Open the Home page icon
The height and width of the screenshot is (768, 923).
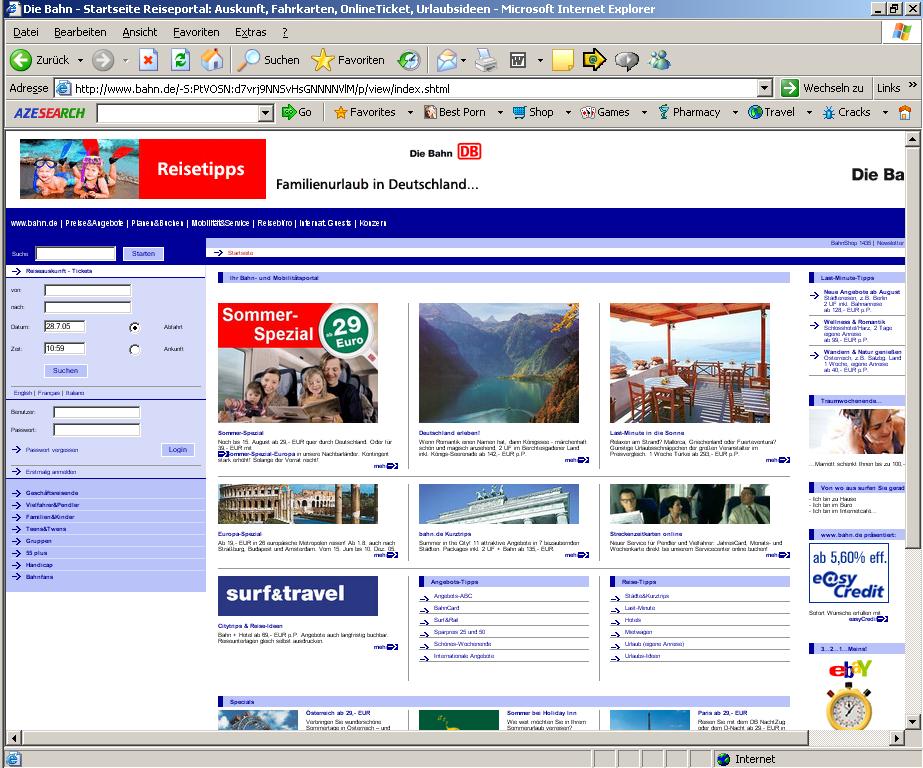tap(212, 60)
